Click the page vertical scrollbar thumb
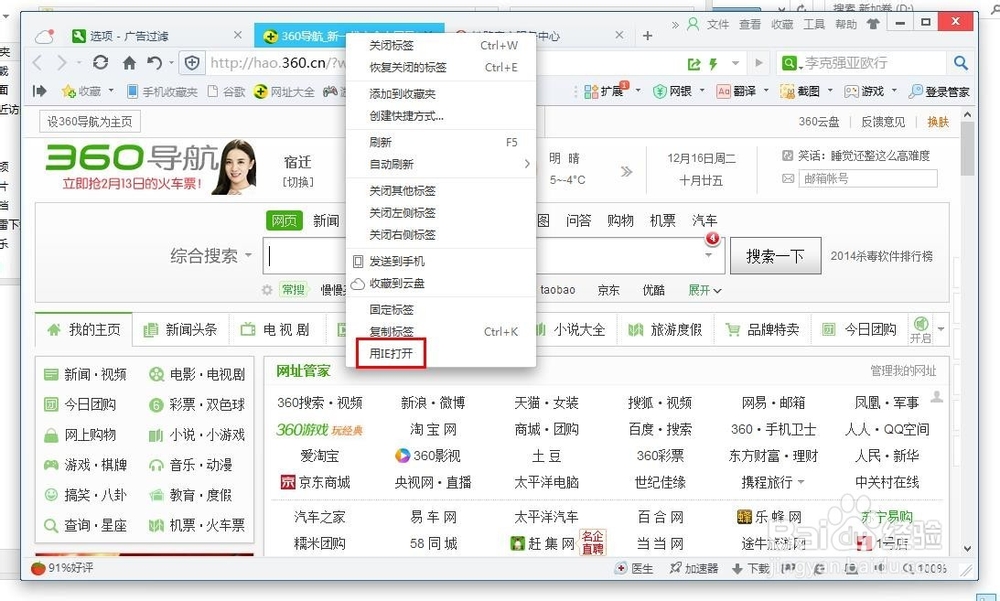This screenshot has width=1000, height=601. (x=967, y=148)
